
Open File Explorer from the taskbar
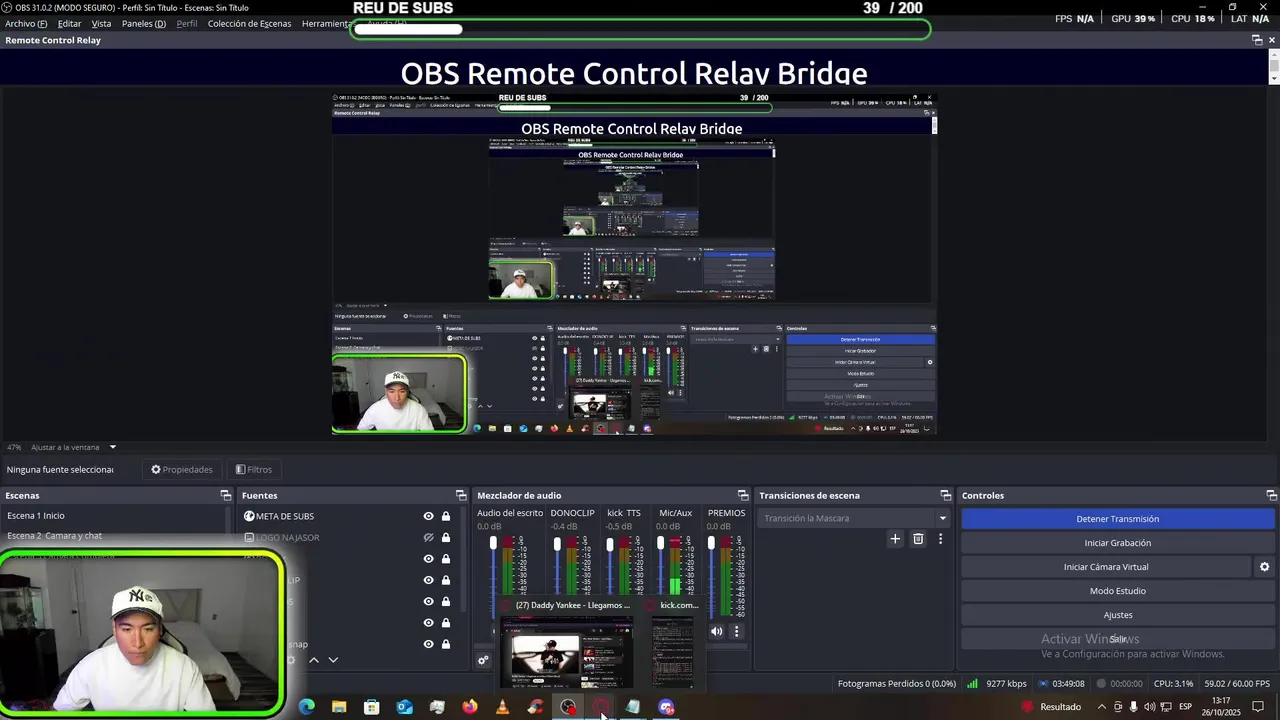pos(339,707)
